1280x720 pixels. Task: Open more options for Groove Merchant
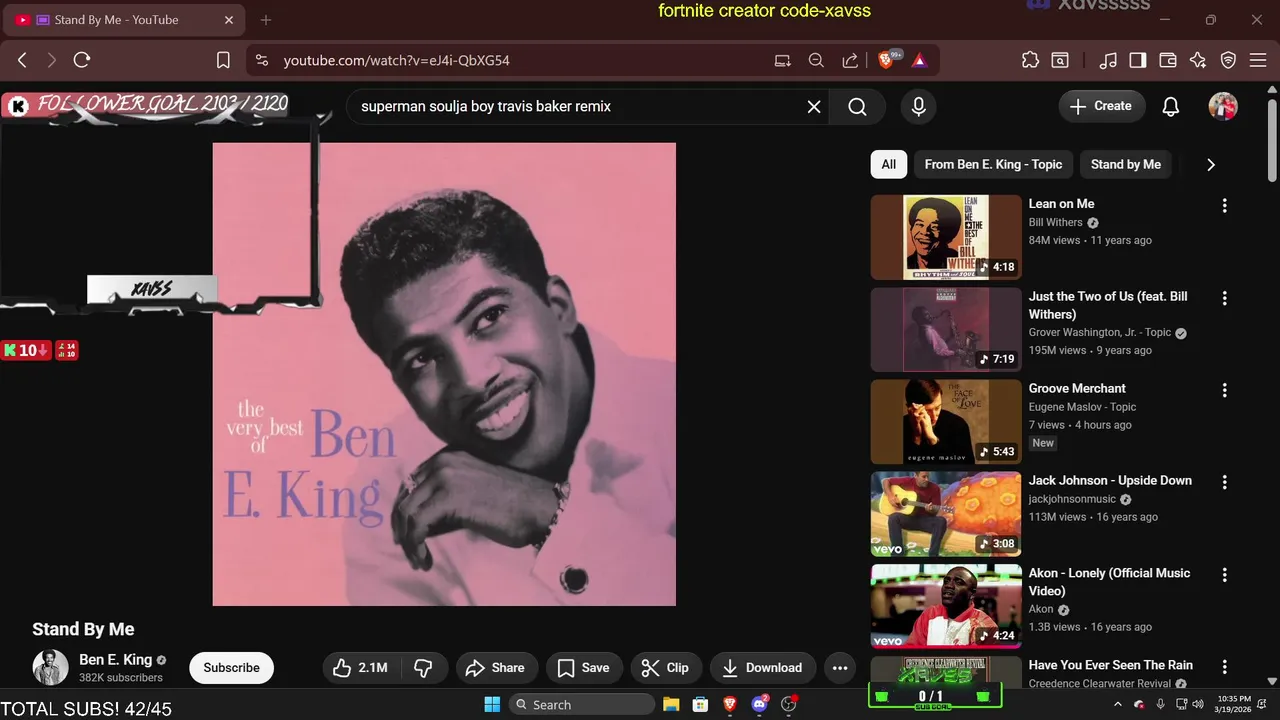click(x=1224, y=390)
